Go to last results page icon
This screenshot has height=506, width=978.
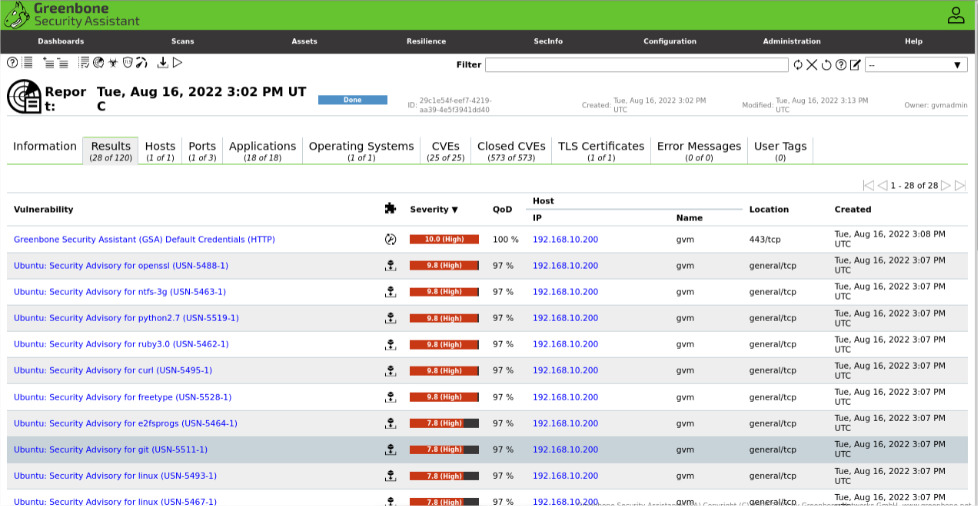pyautogui.click(x=961, y=185)
